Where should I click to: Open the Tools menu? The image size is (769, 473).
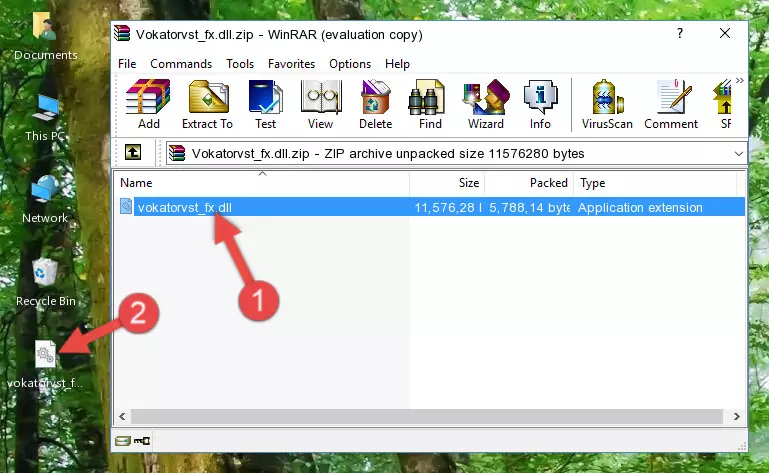coord(240,64)
